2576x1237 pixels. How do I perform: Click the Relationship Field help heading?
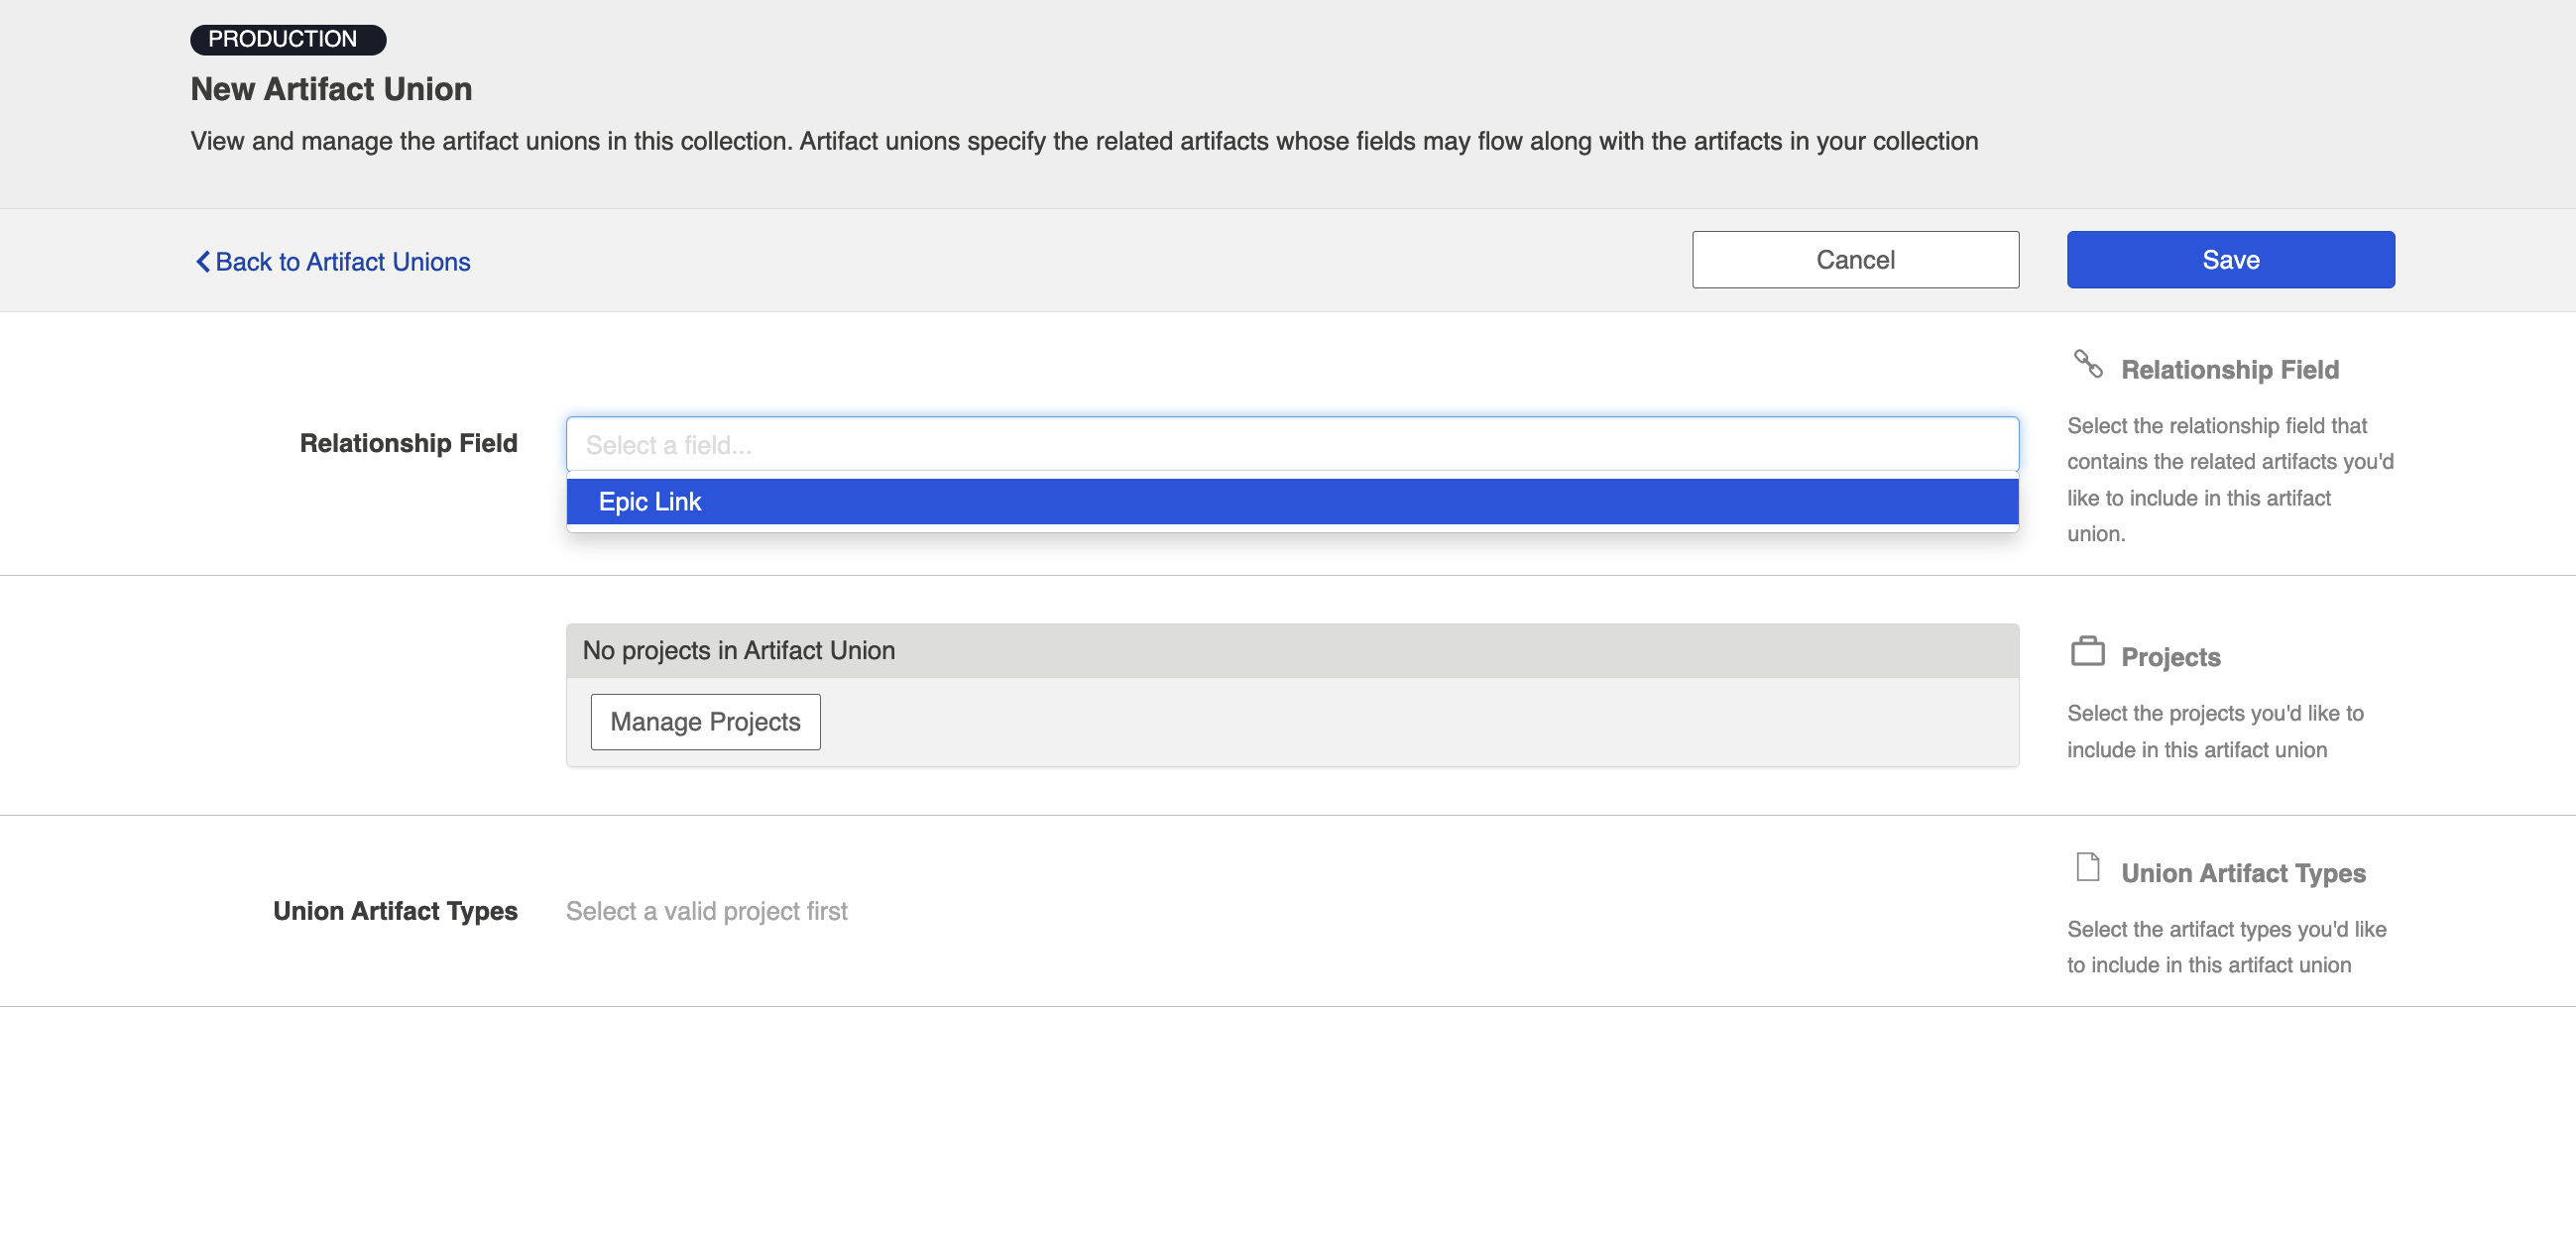coord(2229,370)
